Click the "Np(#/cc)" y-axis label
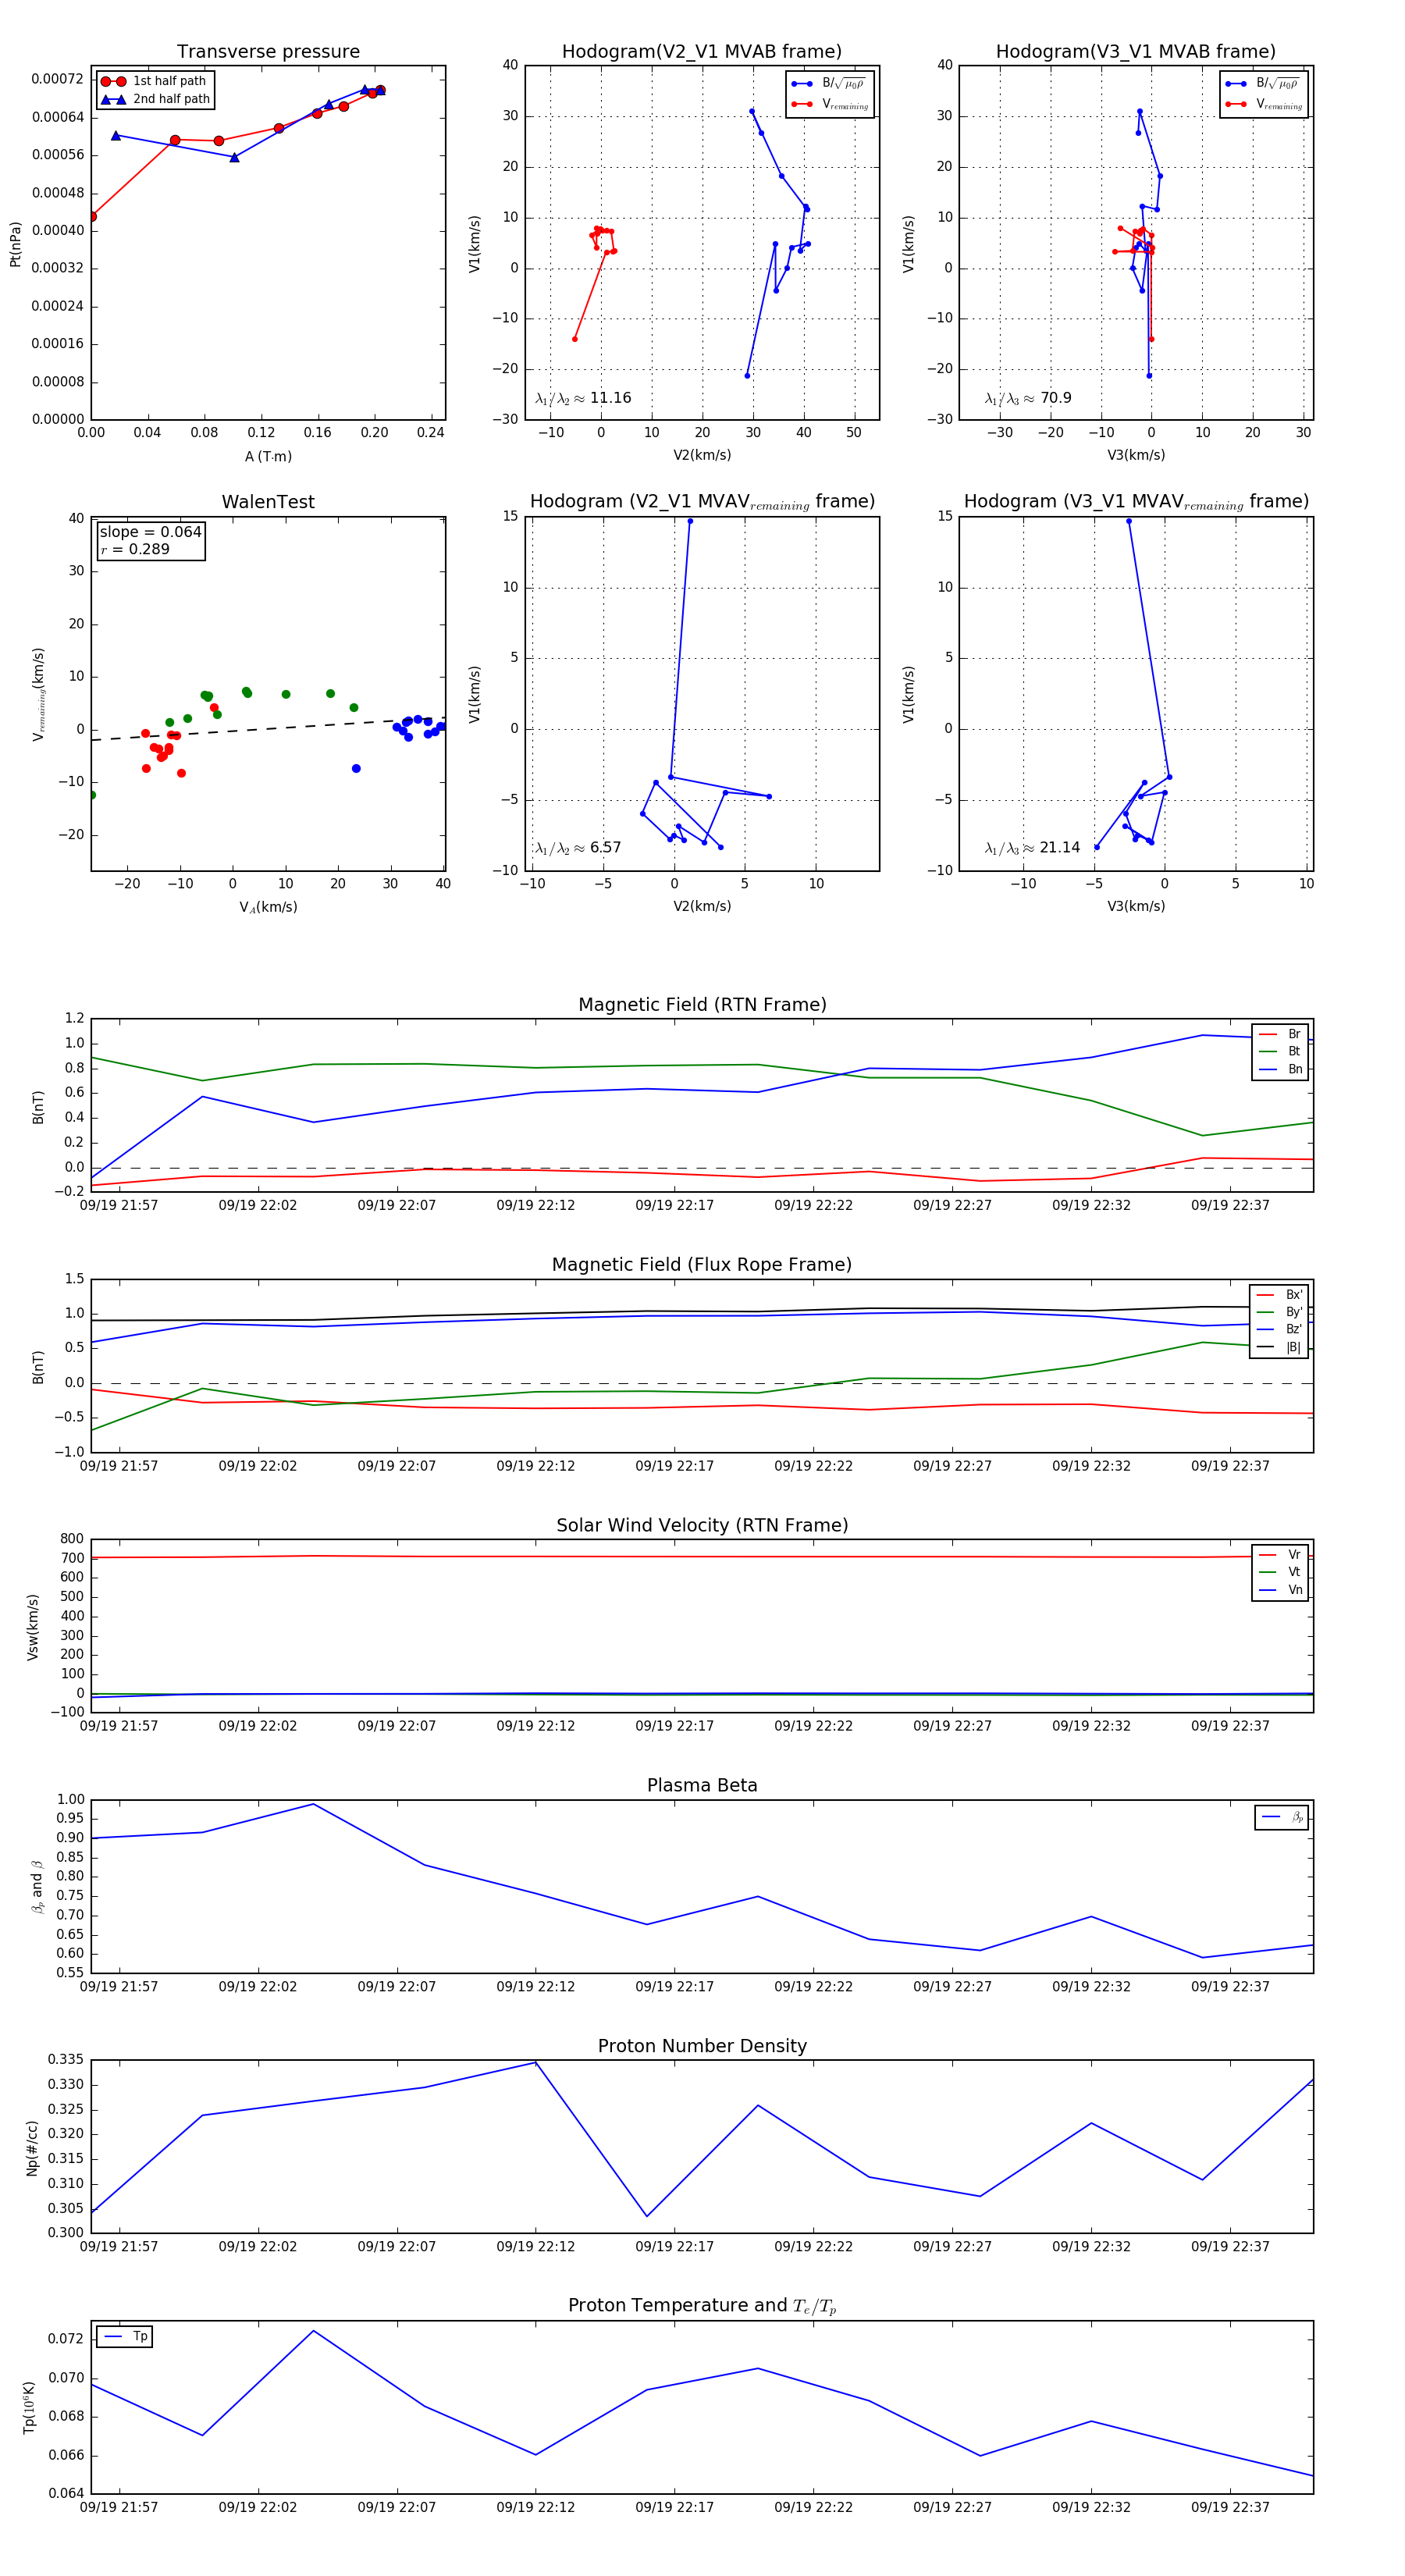Image resolution: width=1405 pixels, height=2576 pixels. 33,2148
